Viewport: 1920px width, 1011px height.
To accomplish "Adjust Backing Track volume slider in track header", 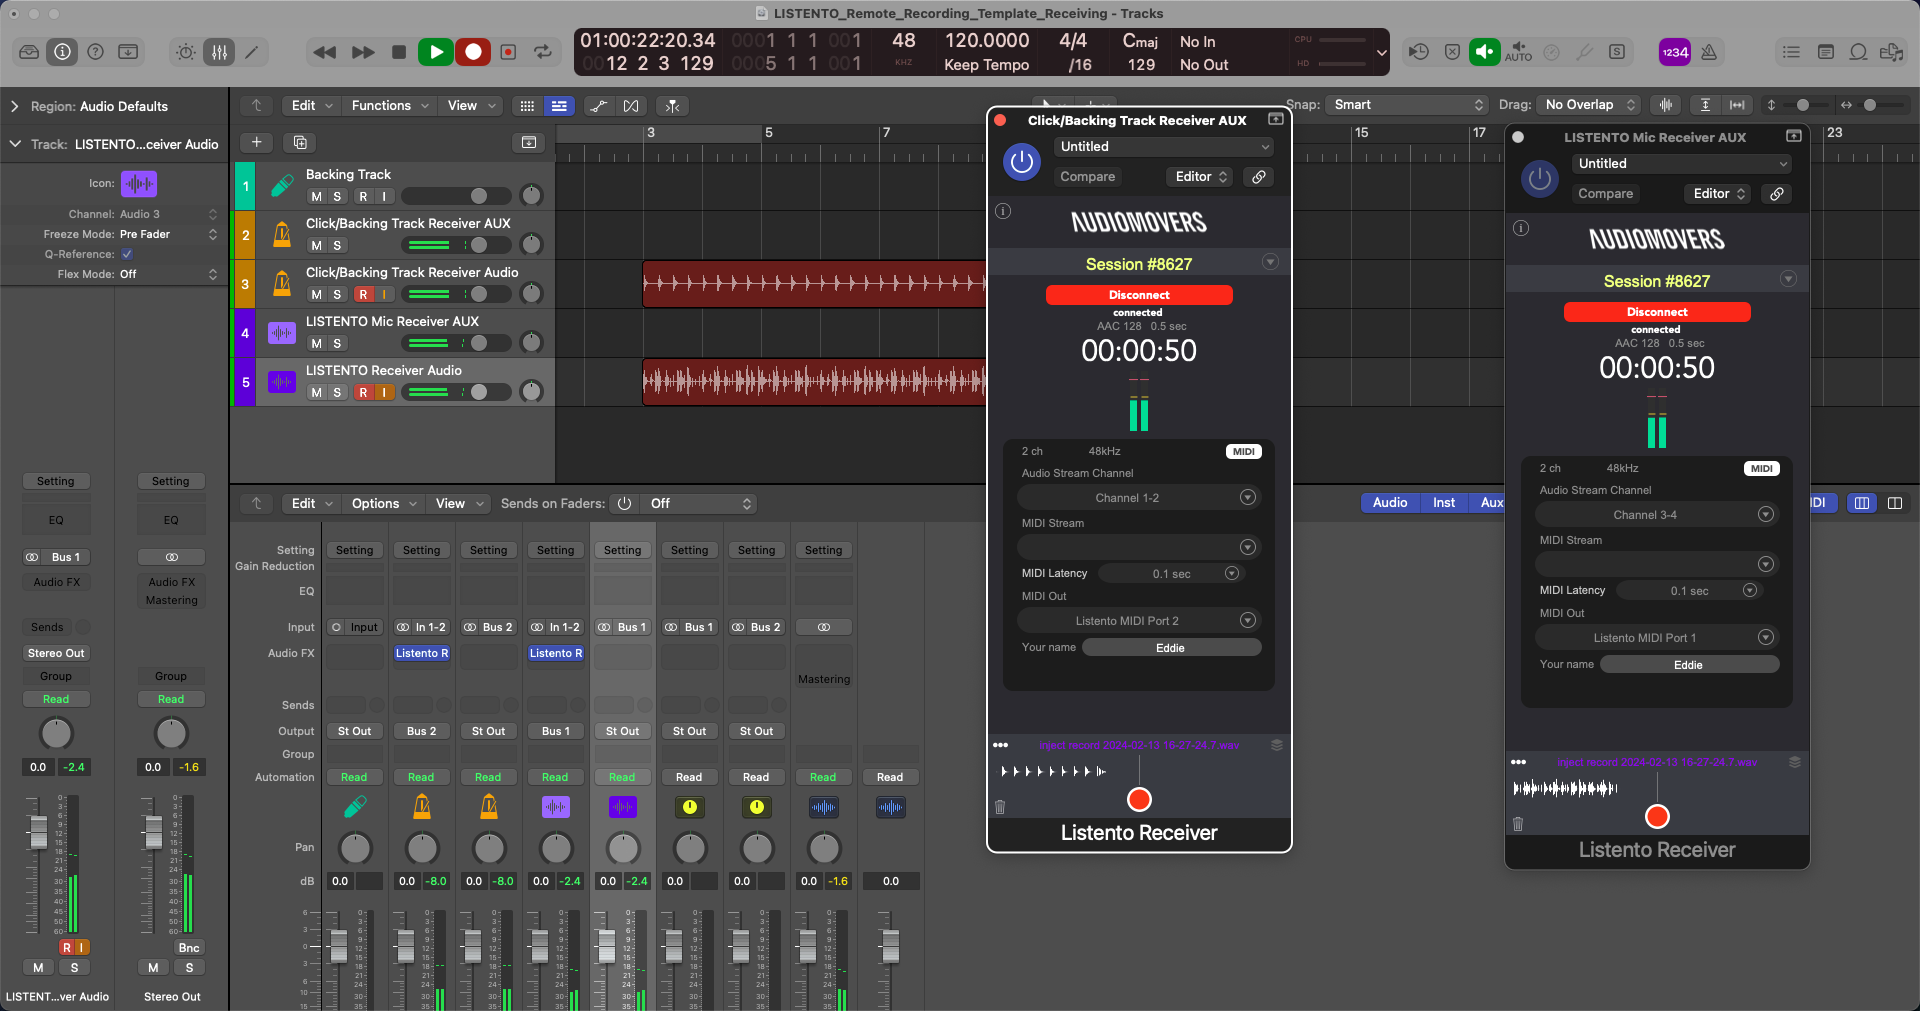I will (x=457, y=196).
